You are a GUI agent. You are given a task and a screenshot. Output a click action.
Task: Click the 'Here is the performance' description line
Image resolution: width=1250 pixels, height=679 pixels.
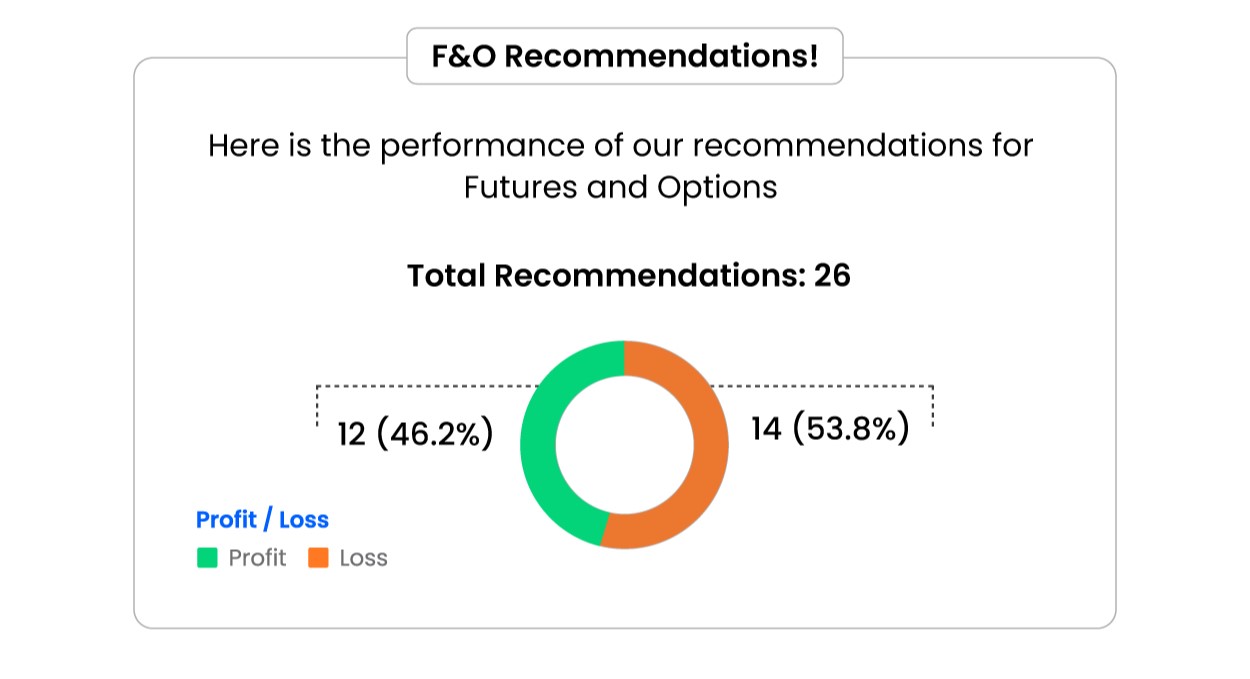pyautogui.click(x=620, y=146)
